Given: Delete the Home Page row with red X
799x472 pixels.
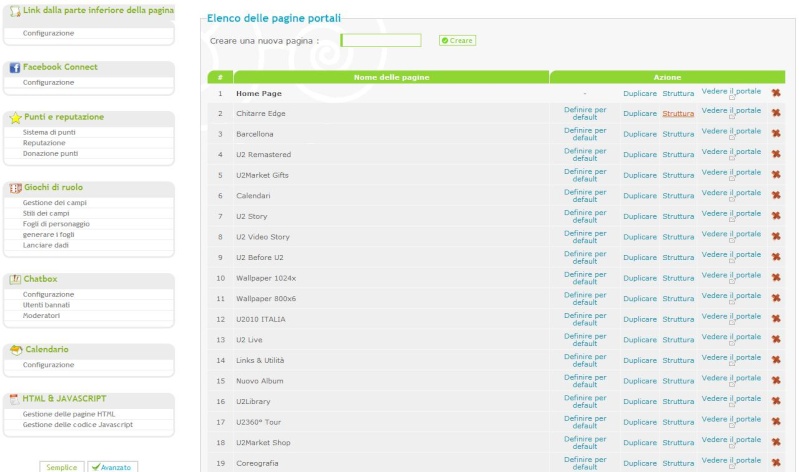Looking at the screenshot, I should pos(776,93).
